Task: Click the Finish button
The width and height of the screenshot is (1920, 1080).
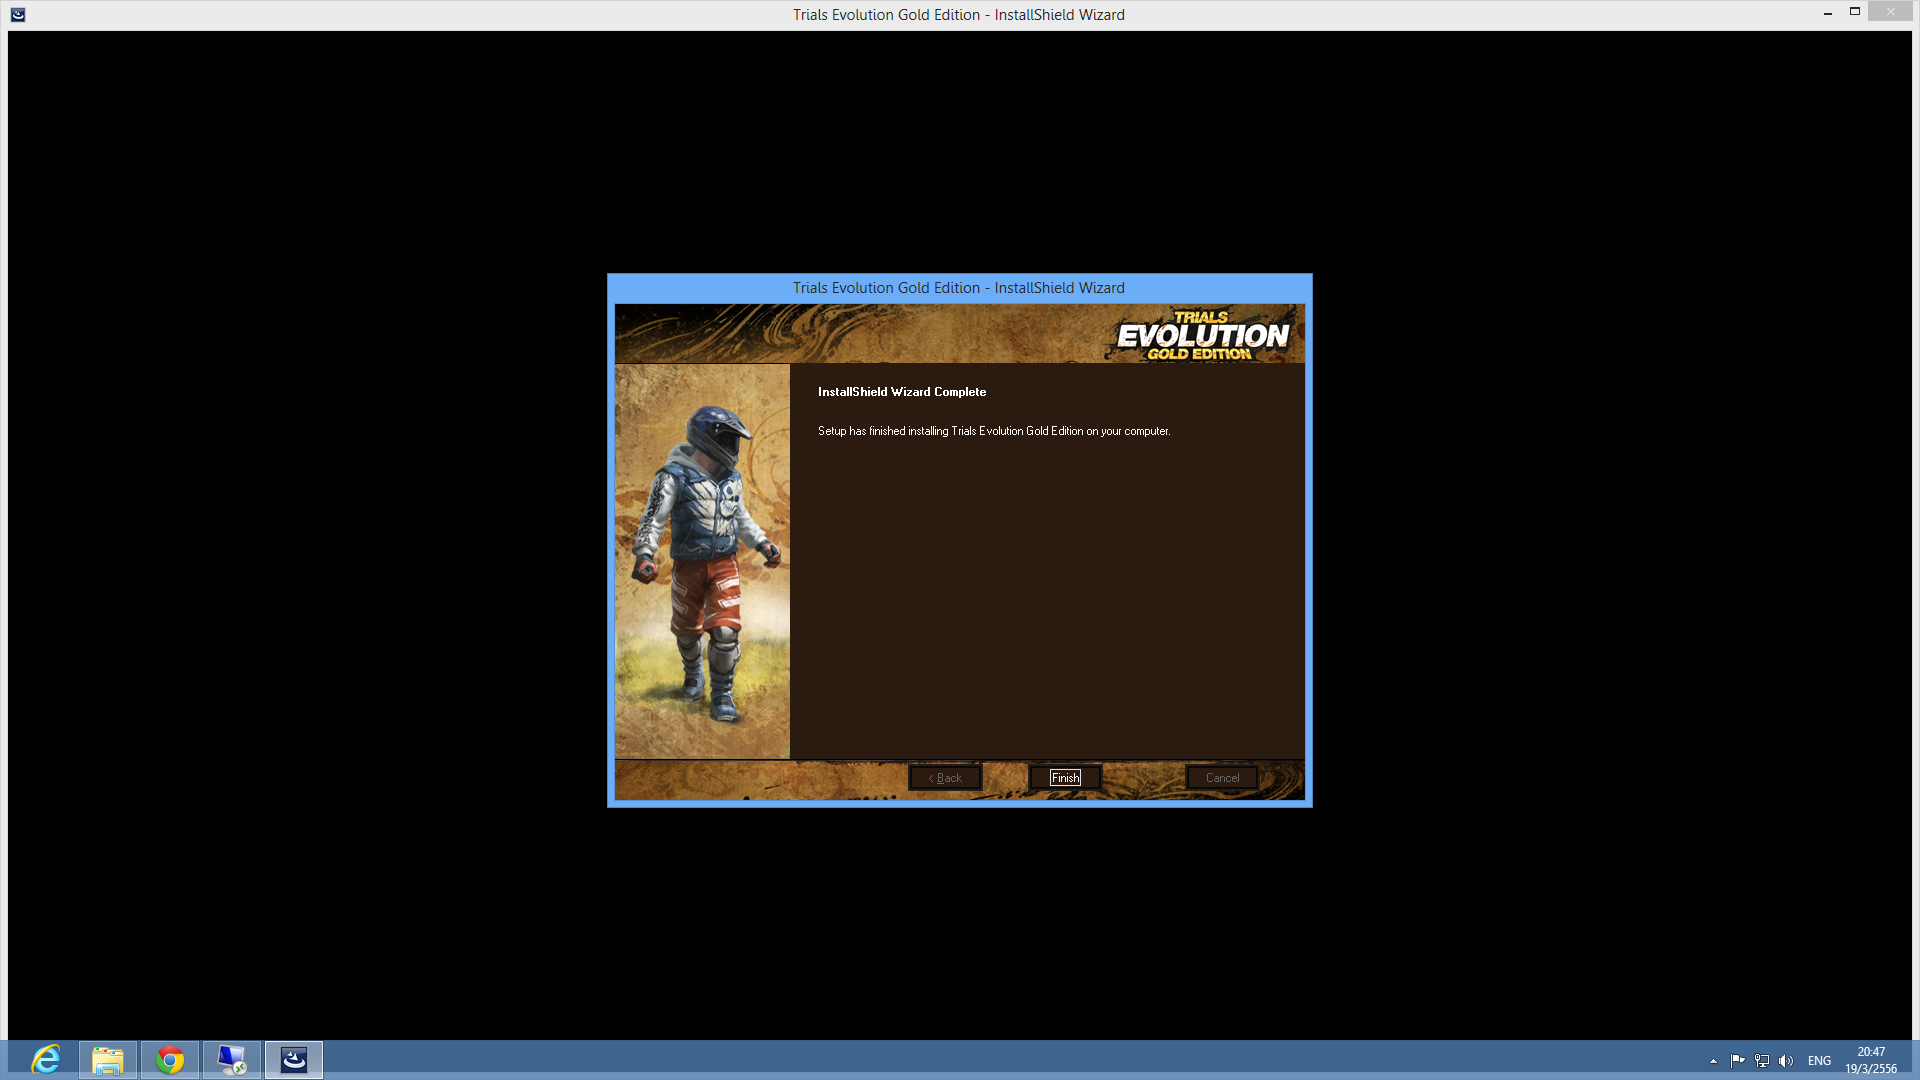Action: 1065,777
